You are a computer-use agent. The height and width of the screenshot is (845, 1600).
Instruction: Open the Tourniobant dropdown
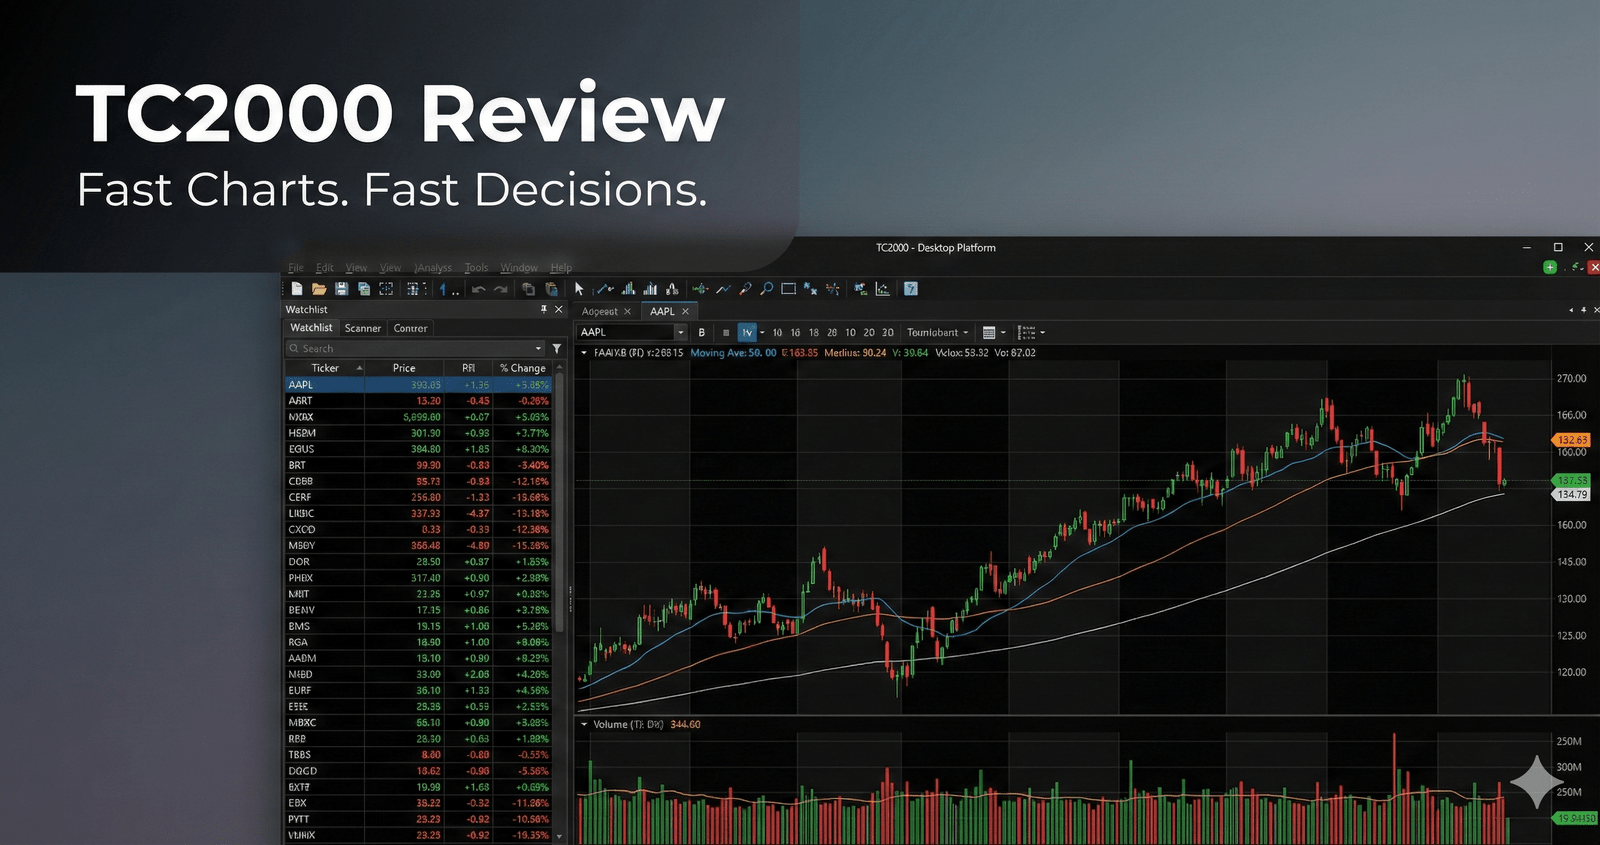(x=938, y=332)
